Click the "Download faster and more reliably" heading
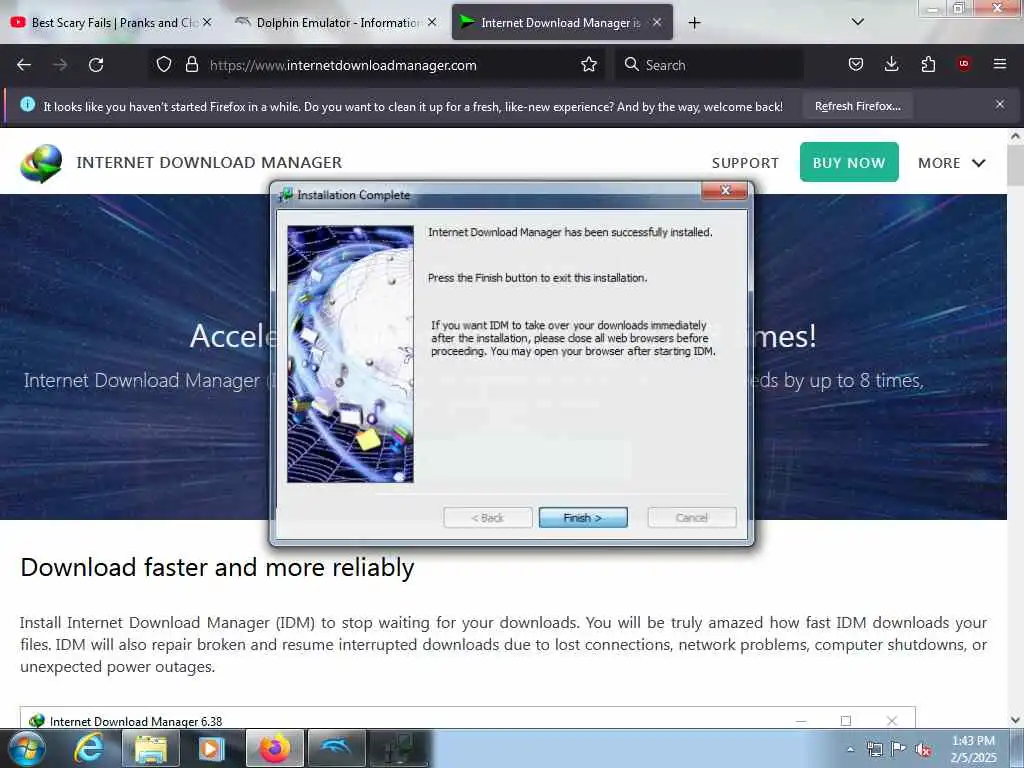 coord(217,567)
